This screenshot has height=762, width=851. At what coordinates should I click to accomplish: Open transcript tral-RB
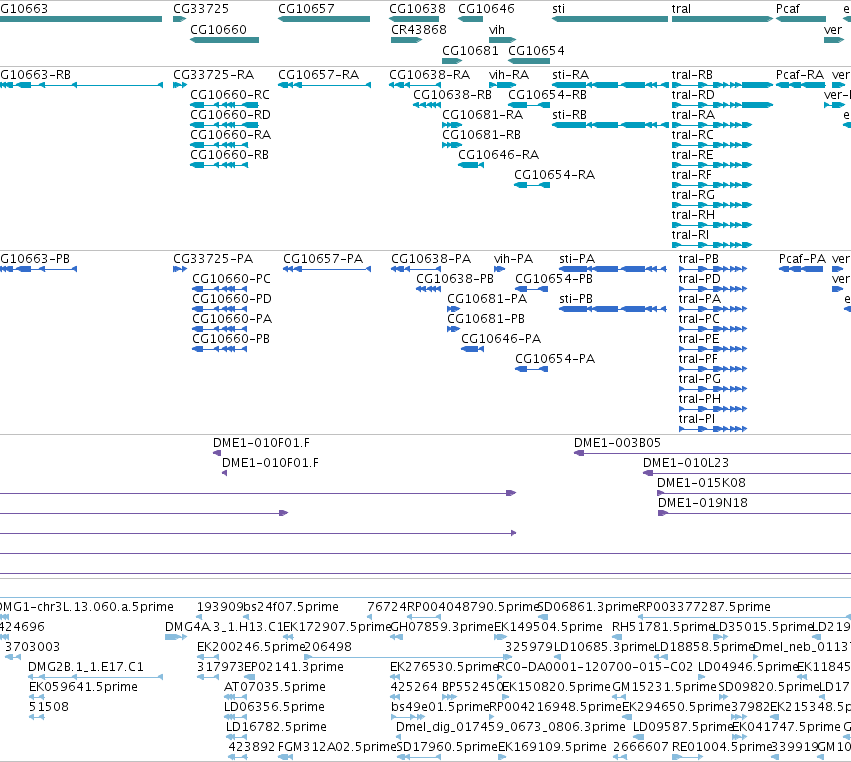[x=692, y=74]
